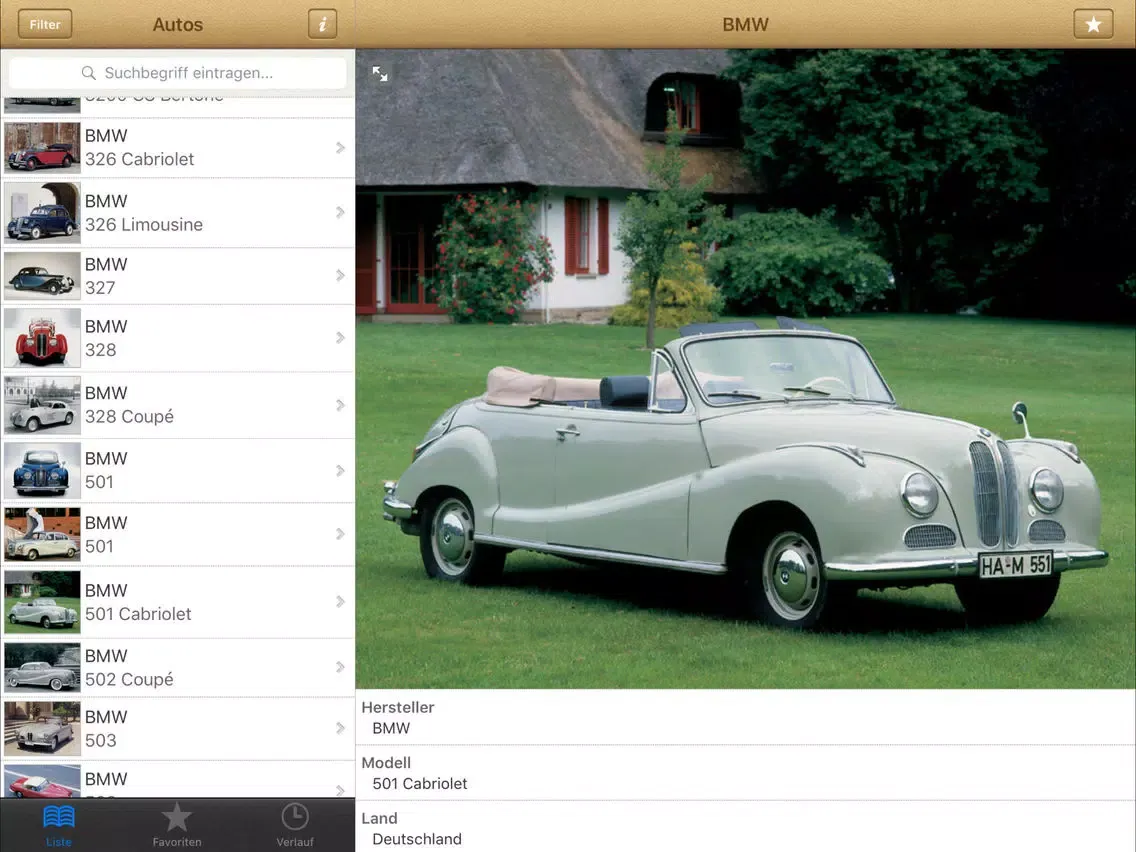
Task: Open the info button beside Autos
Action: click(x=322, y=24)
